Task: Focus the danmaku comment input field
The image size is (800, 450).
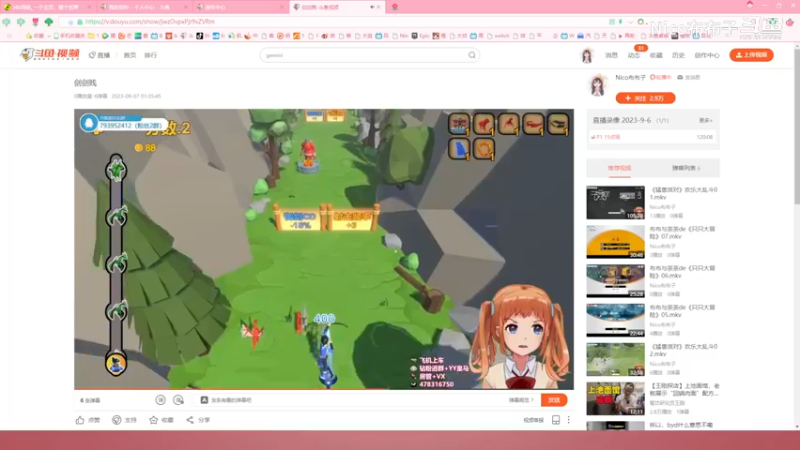Action: [357, 400]
